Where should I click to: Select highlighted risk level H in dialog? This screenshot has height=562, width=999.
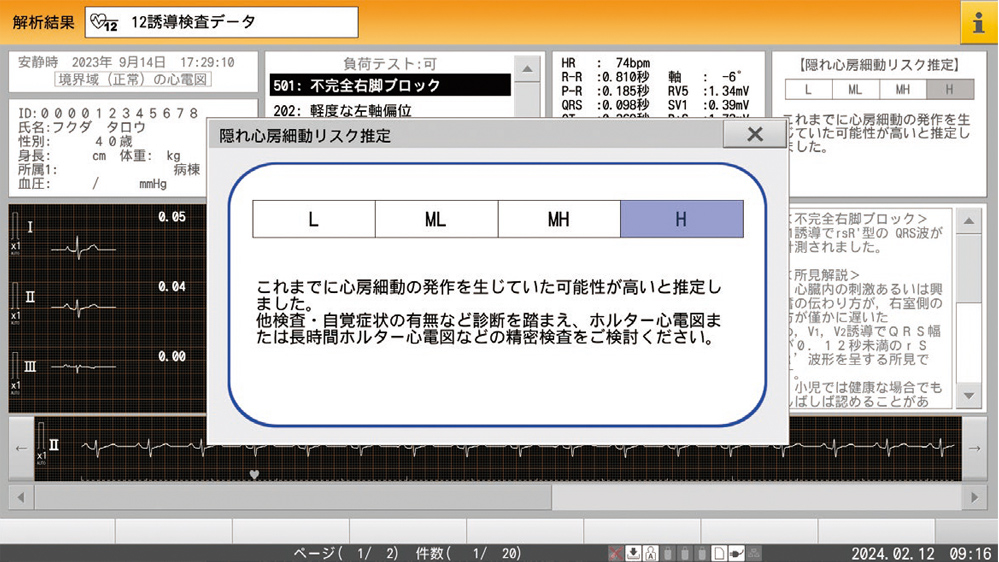tap(682, 219)
